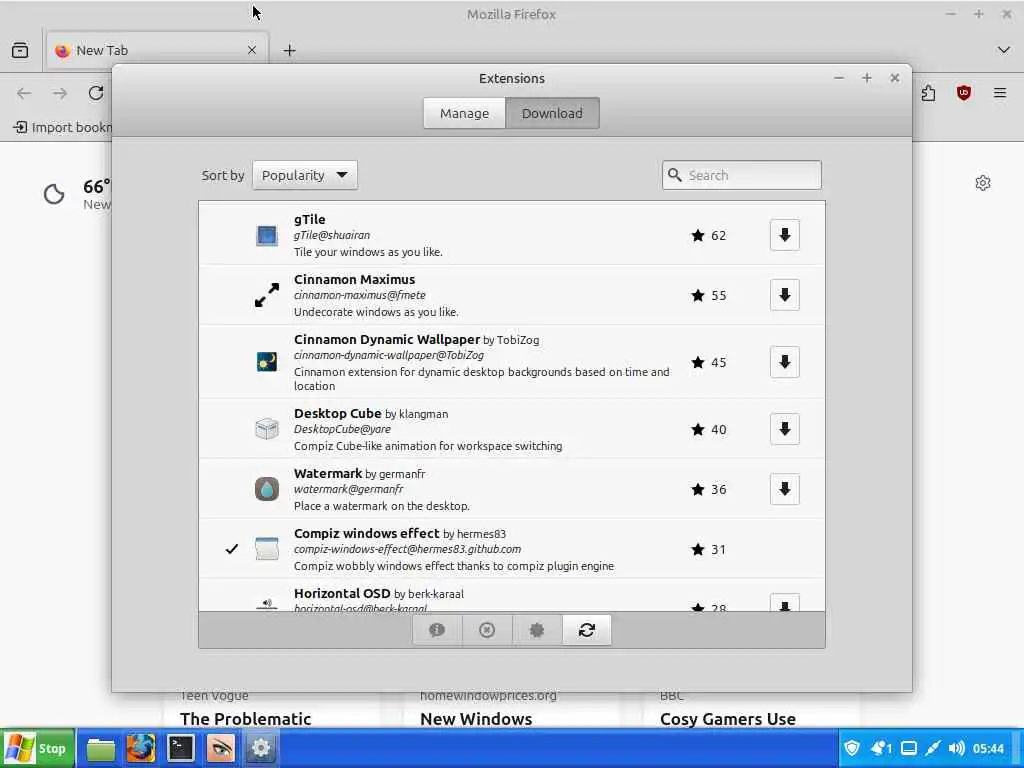The image size is (1024, 768).
Task: Select Compiz windows effect title
Action: (x=366, y=534)
